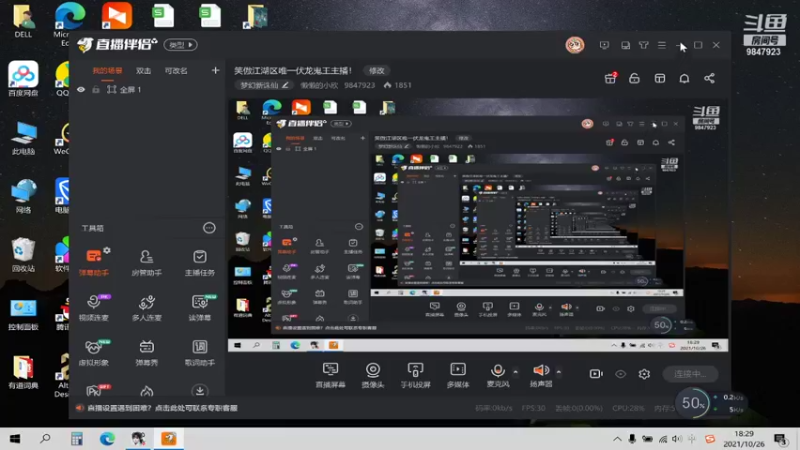Click the volume icon in the system tray

pos(677,439)
